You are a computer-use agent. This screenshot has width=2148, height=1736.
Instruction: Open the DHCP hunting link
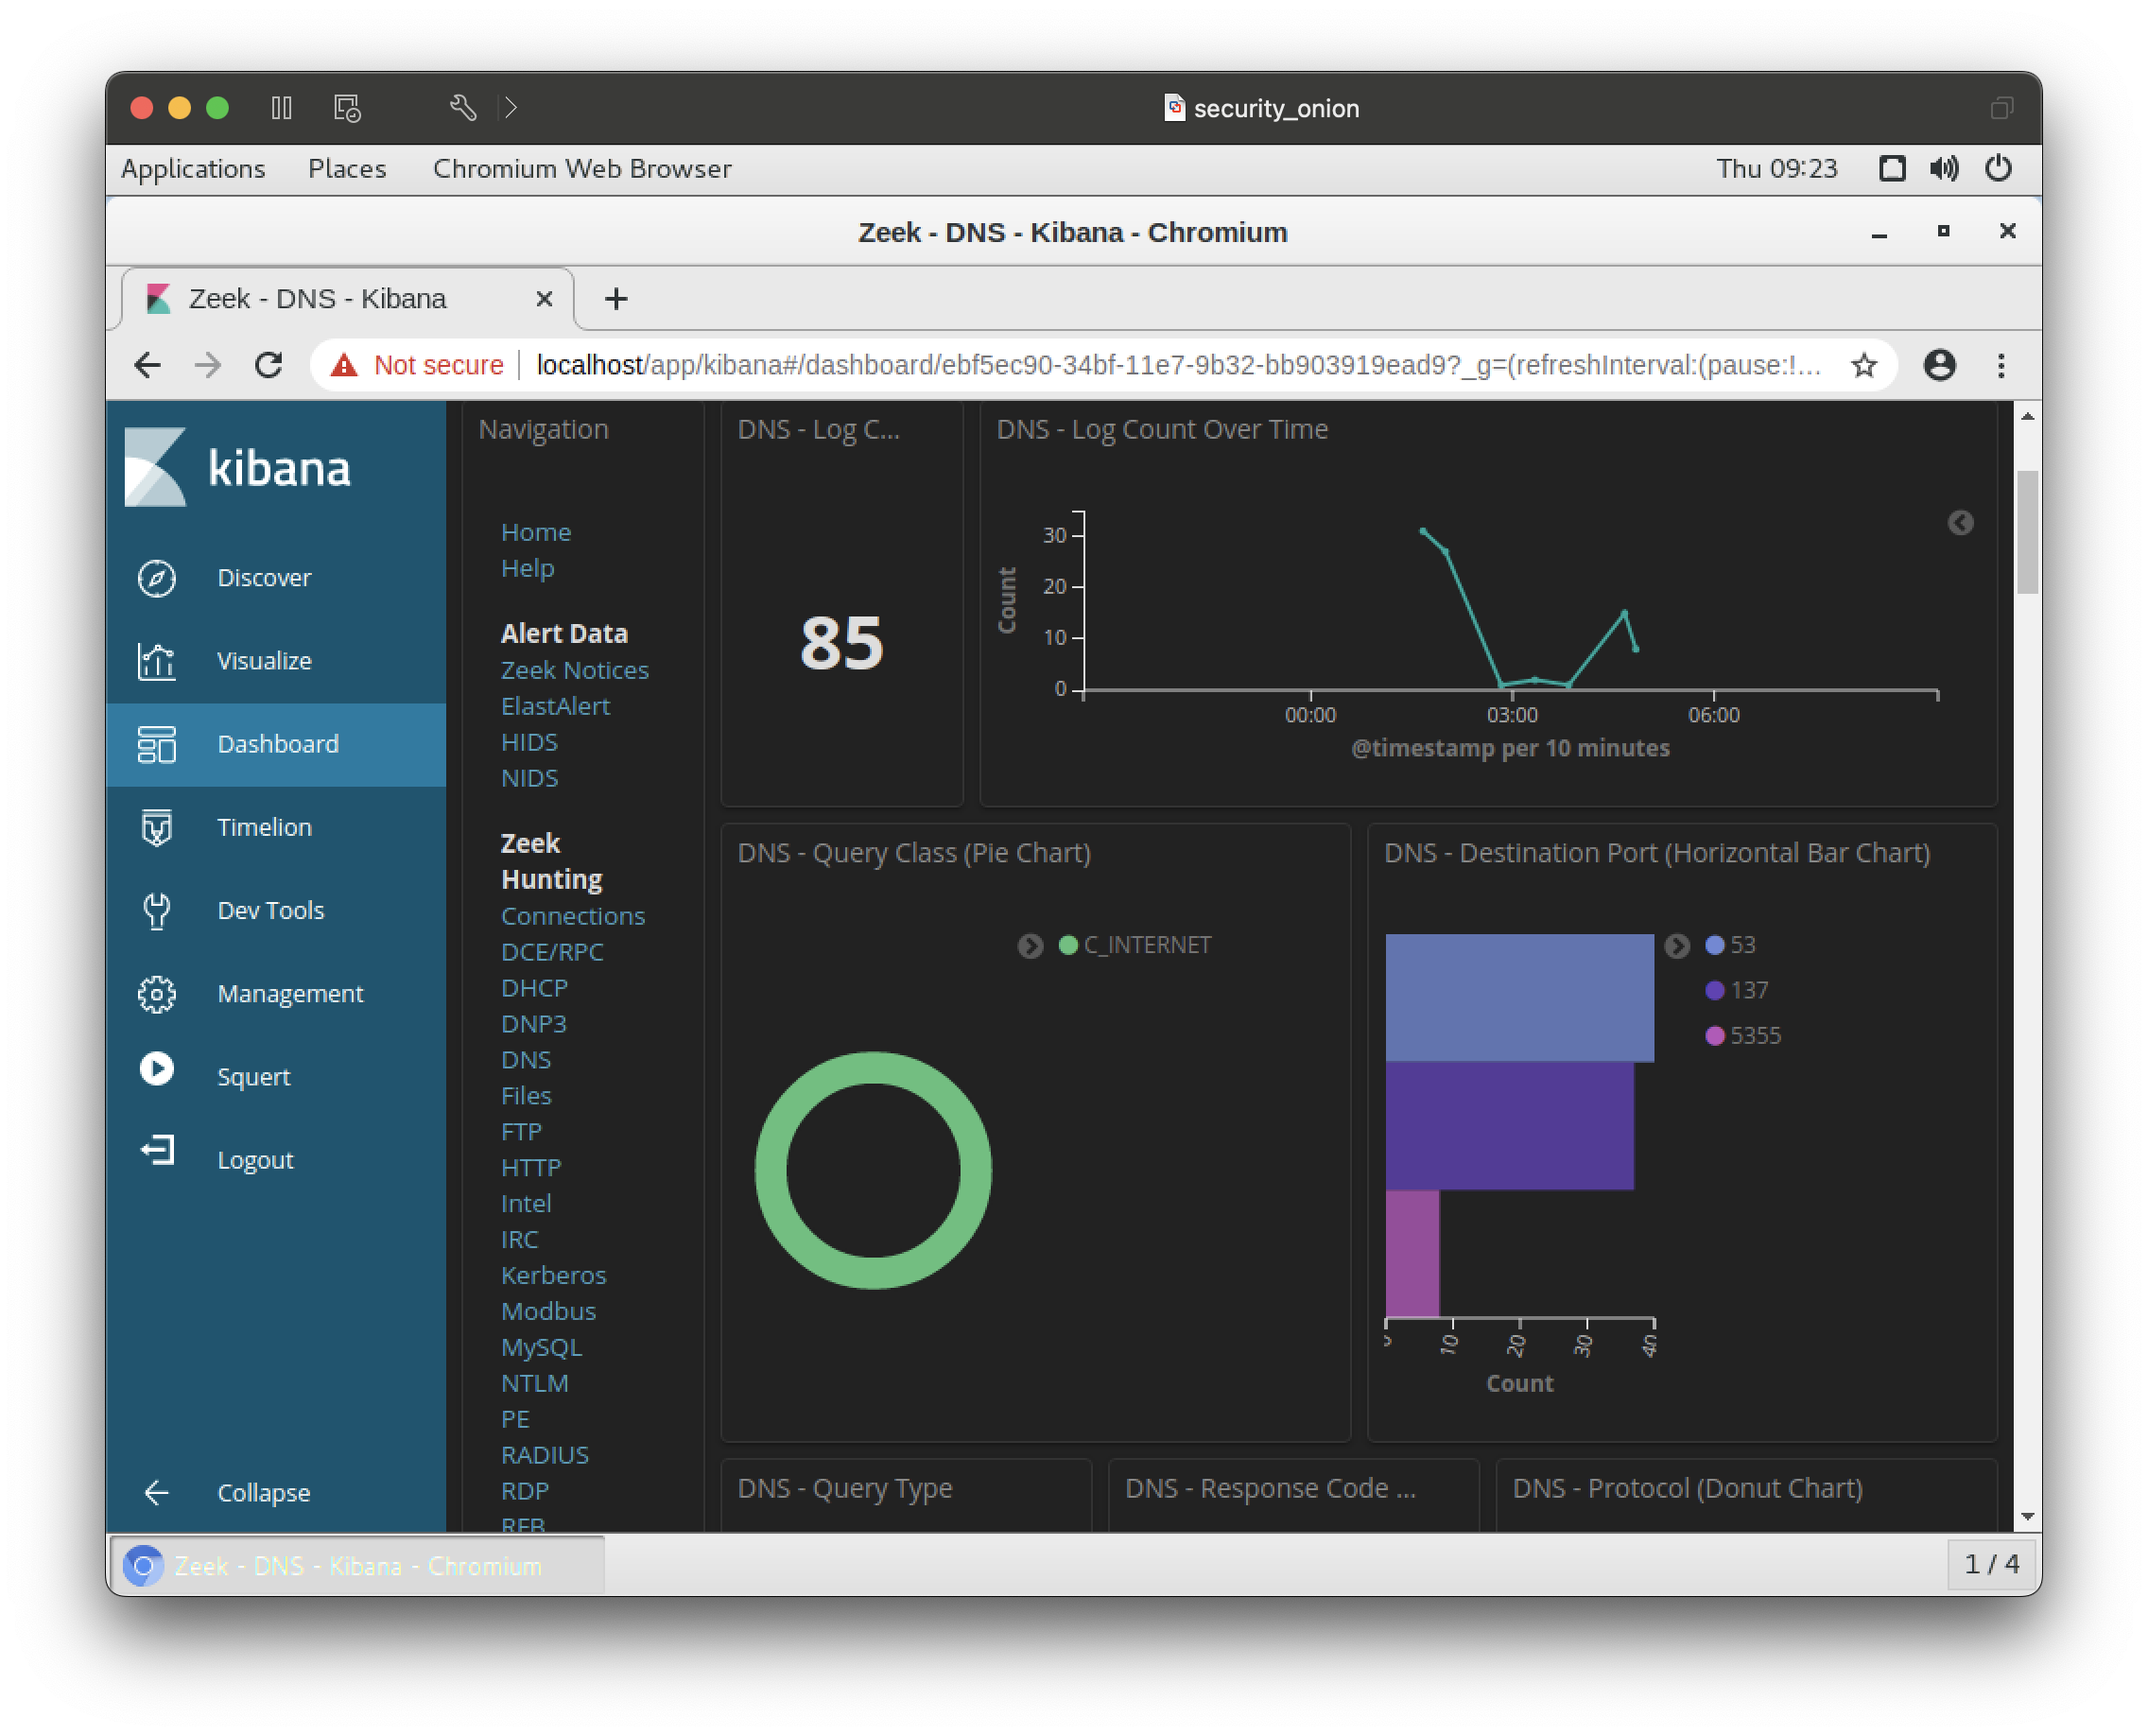point(534,988)
